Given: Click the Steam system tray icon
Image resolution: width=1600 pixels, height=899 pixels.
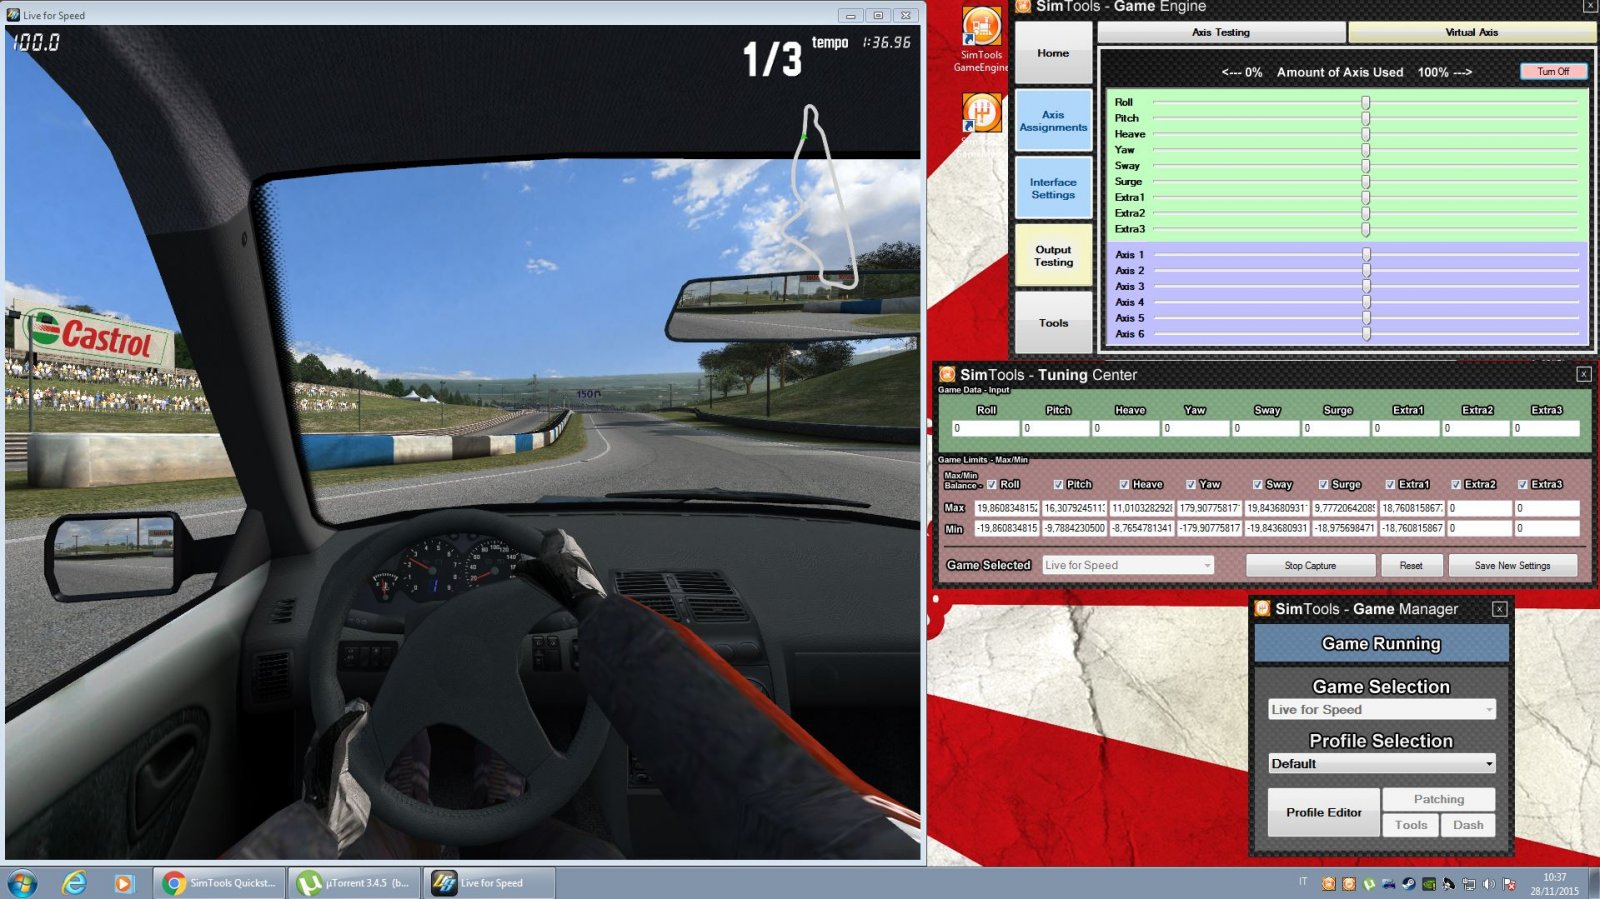Looking at the screenshot, I should point(1409,884).
